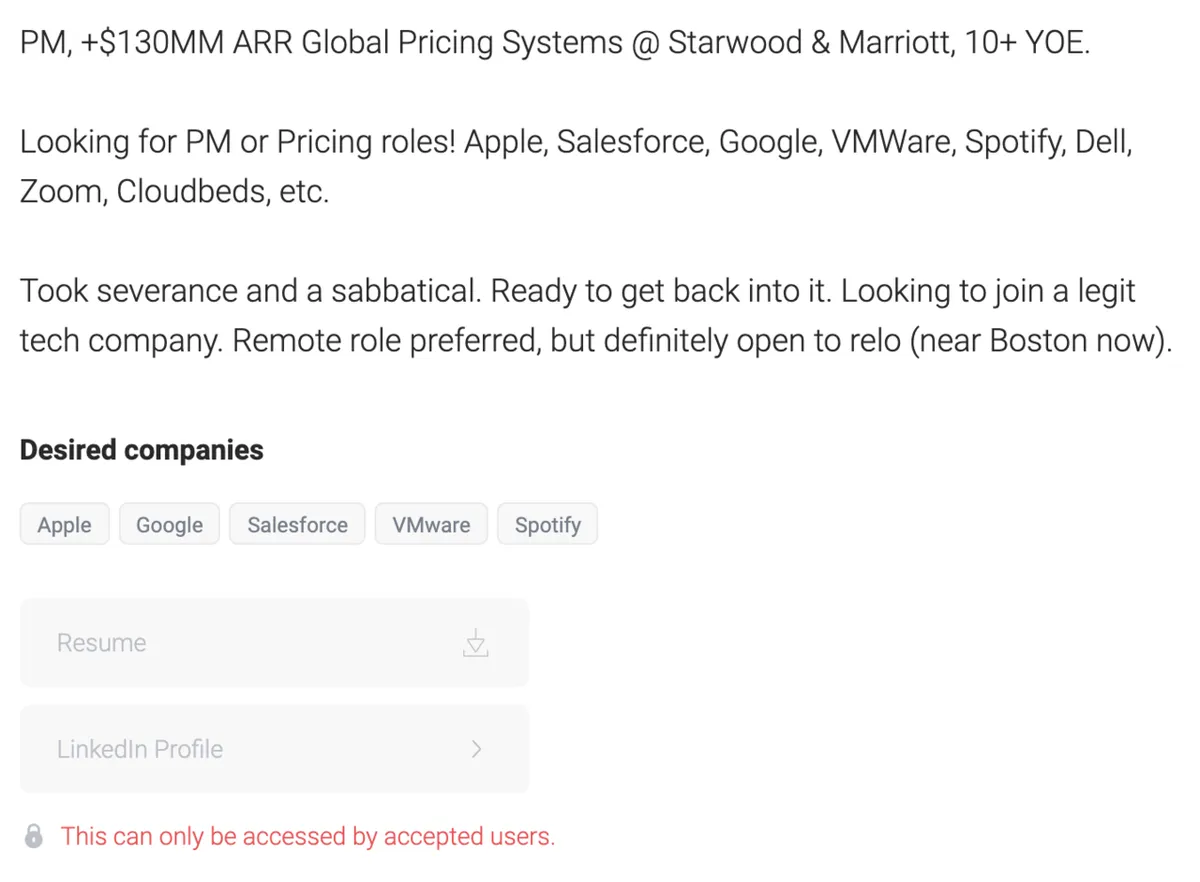Select the Apple company tag
Viewport: 1200px width, 882px height.
tap(65, 525)
